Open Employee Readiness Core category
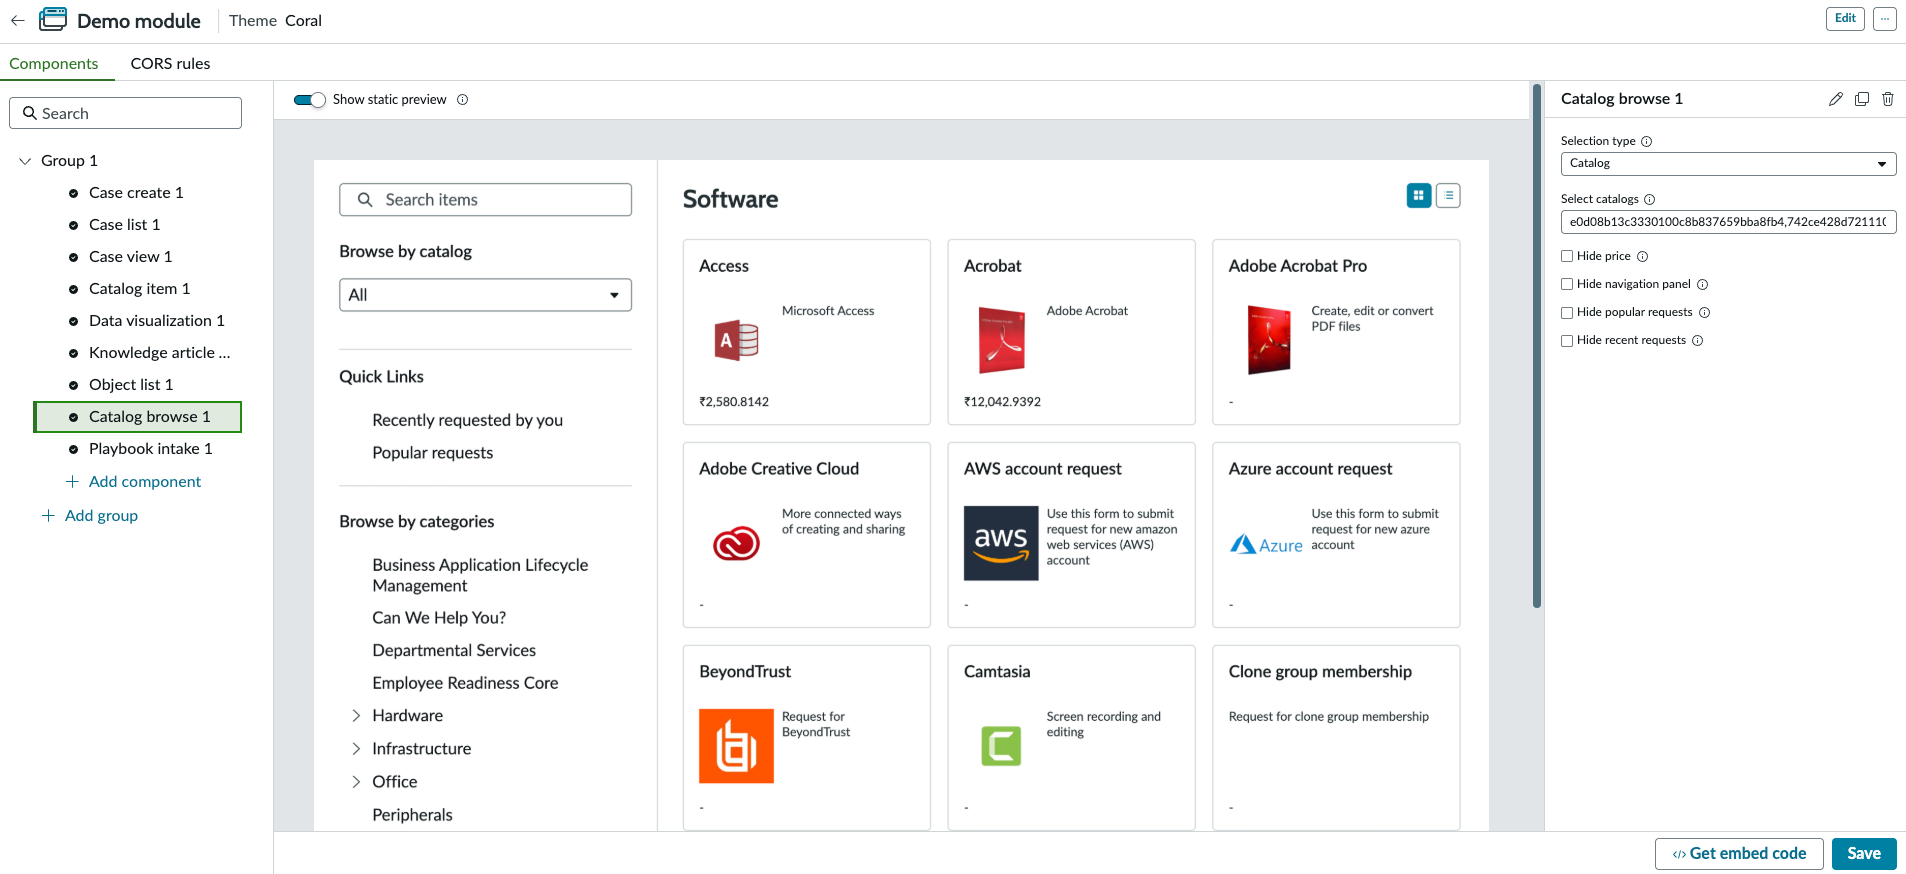Image resolution: width=1906 pixels, height=874 pixels. 465,684
